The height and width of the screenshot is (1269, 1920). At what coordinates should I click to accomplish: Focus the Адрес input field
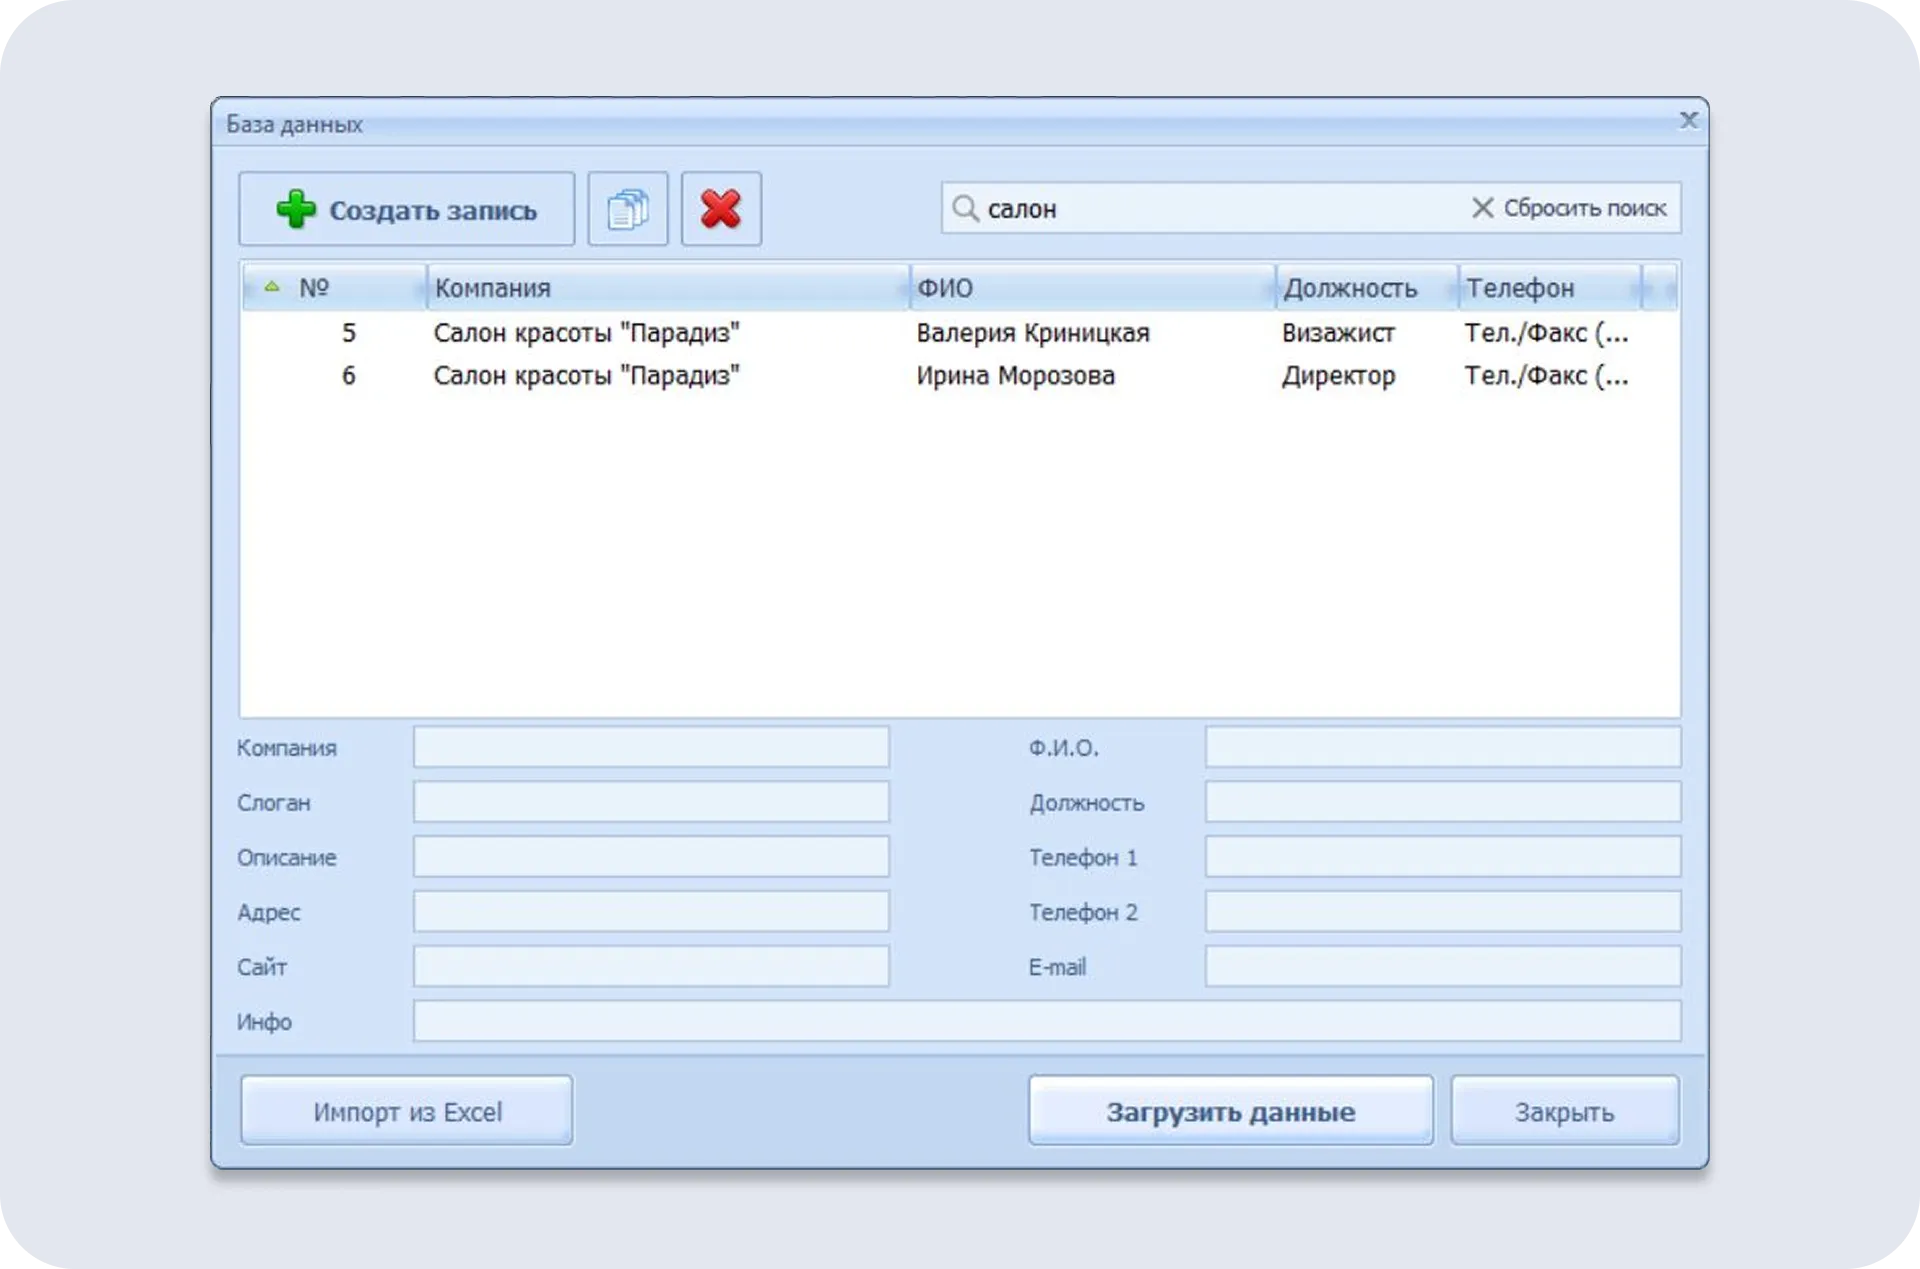651,912
